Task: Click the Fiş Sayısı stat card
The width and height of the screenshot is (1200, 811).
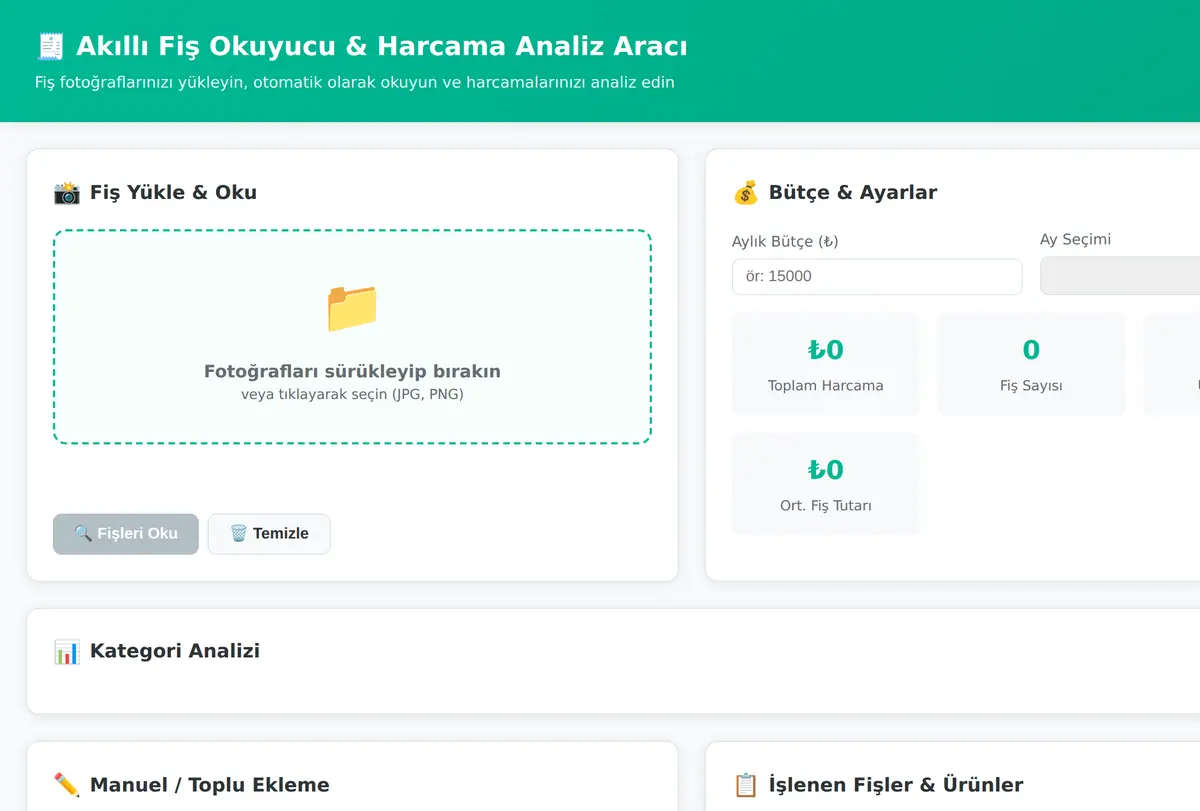Action: 1031,364
